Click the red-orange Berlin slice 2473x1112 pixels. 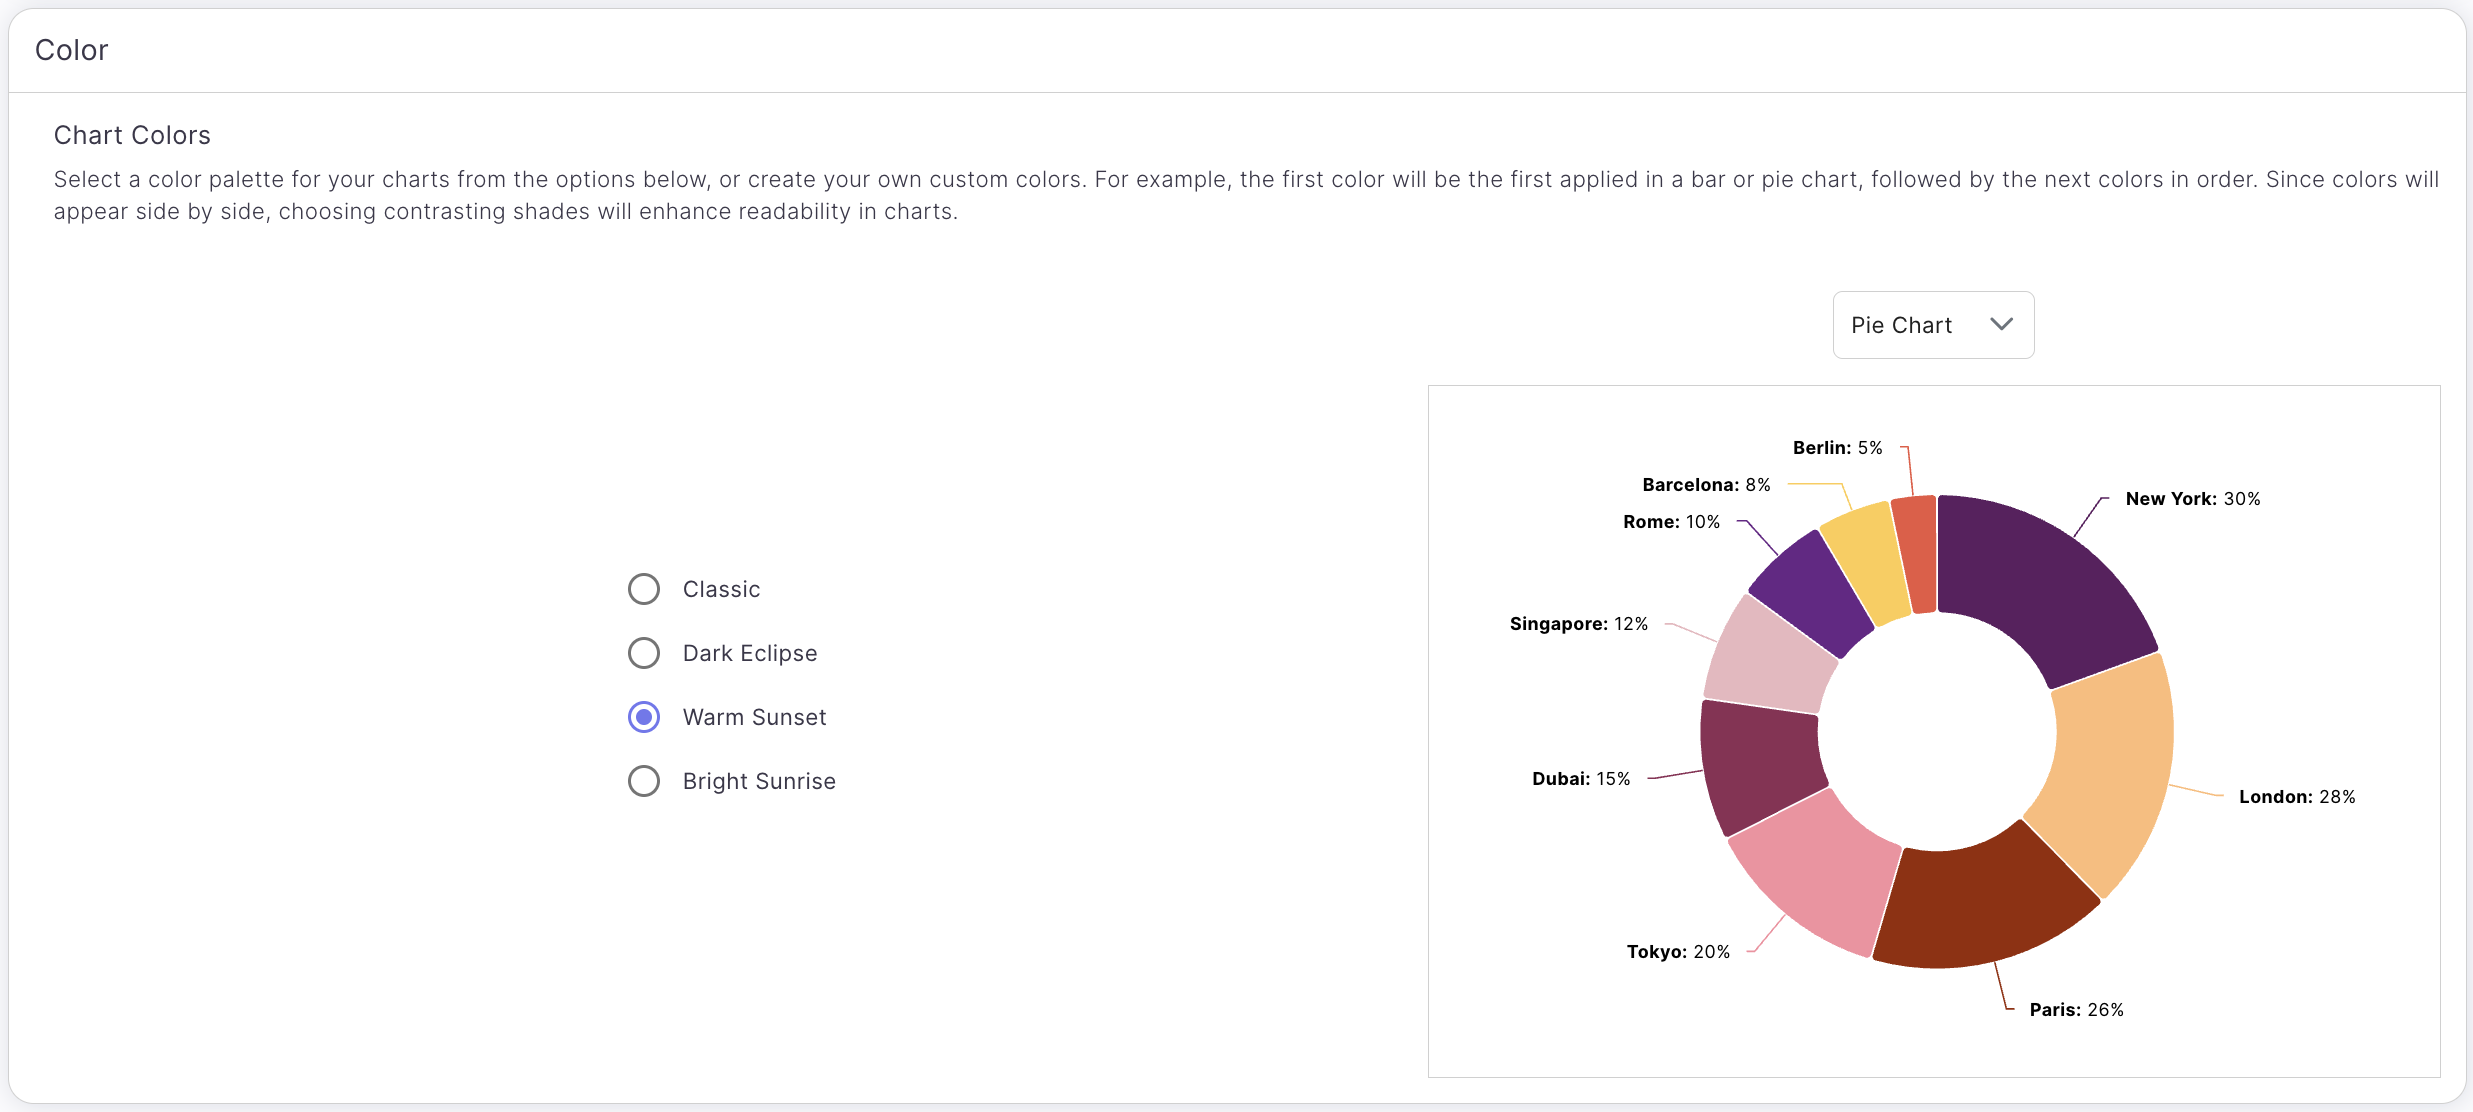1915,553
